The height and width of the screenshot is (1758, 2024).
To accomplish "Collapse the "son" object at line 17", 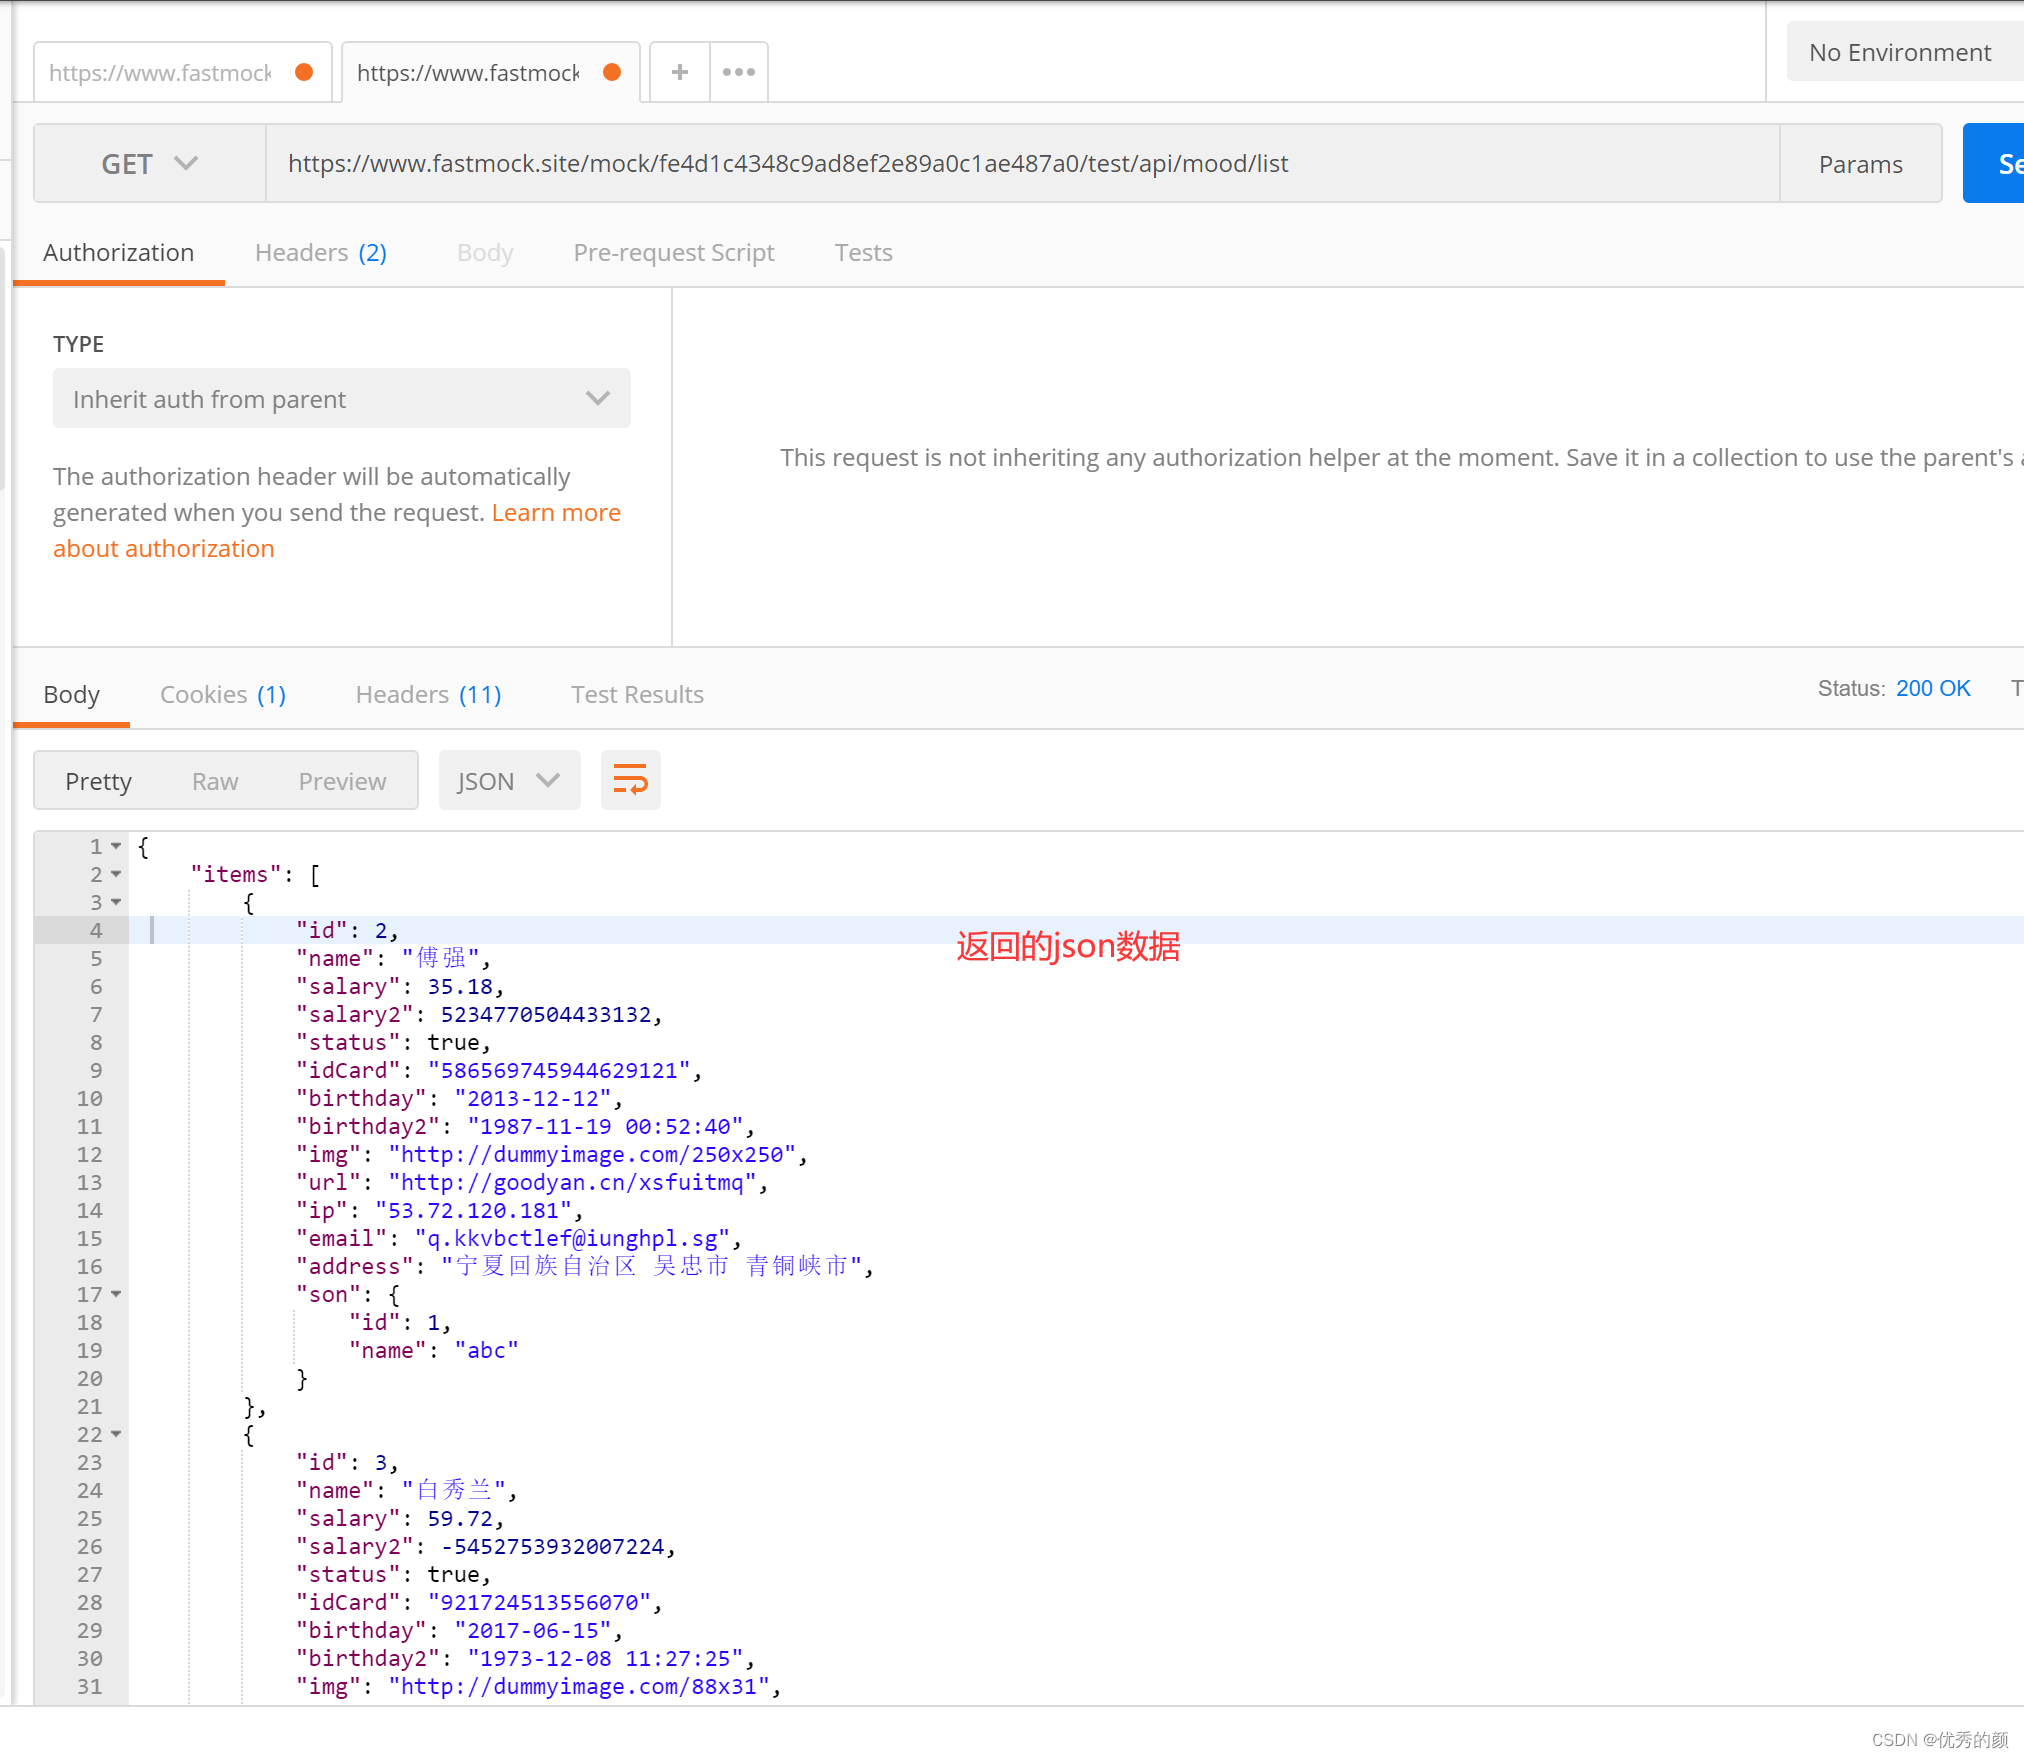I will pos(116,1294).
